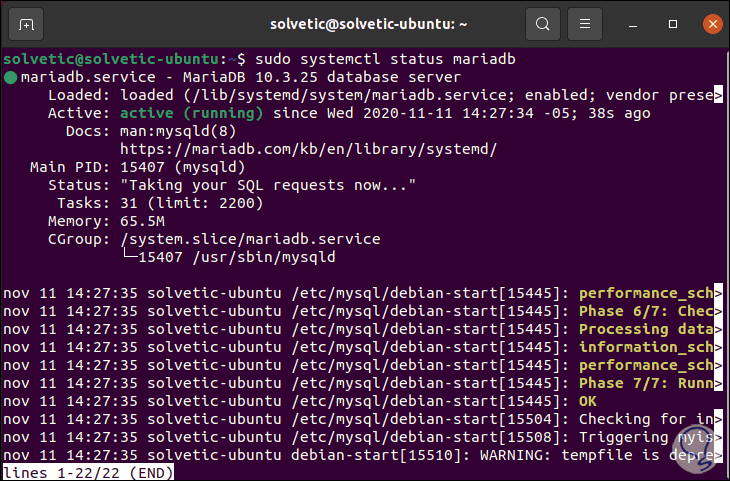
Task: Click the /system.slice/mariadb.service CGroup path
Action: [x=250, y=239]
